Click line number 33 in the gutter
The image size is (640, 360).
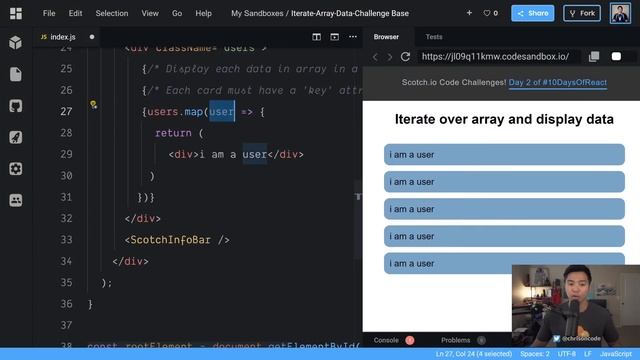tap(66, 240)
